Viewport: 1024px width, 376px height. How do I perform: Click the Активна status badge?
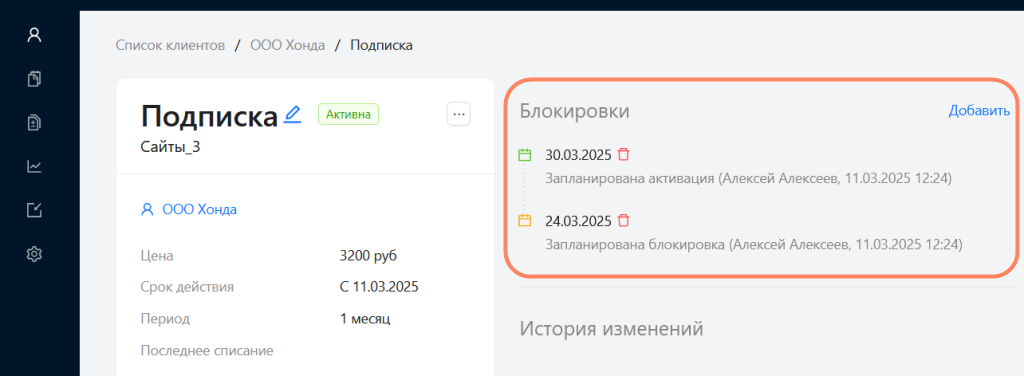pyautogui.click(x=348, y=114)
